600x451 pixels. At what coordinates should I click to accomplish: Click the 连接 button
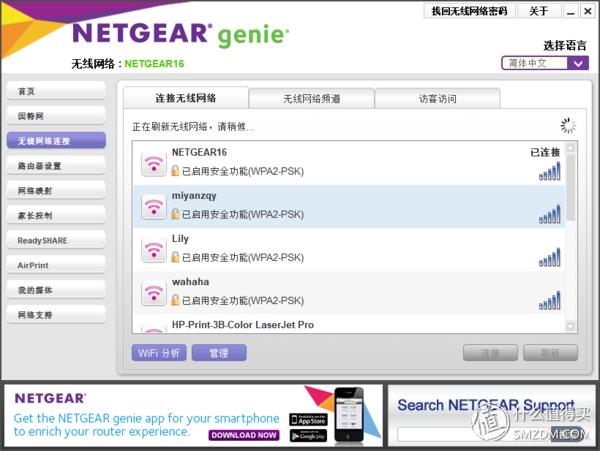tap(490, 353)
